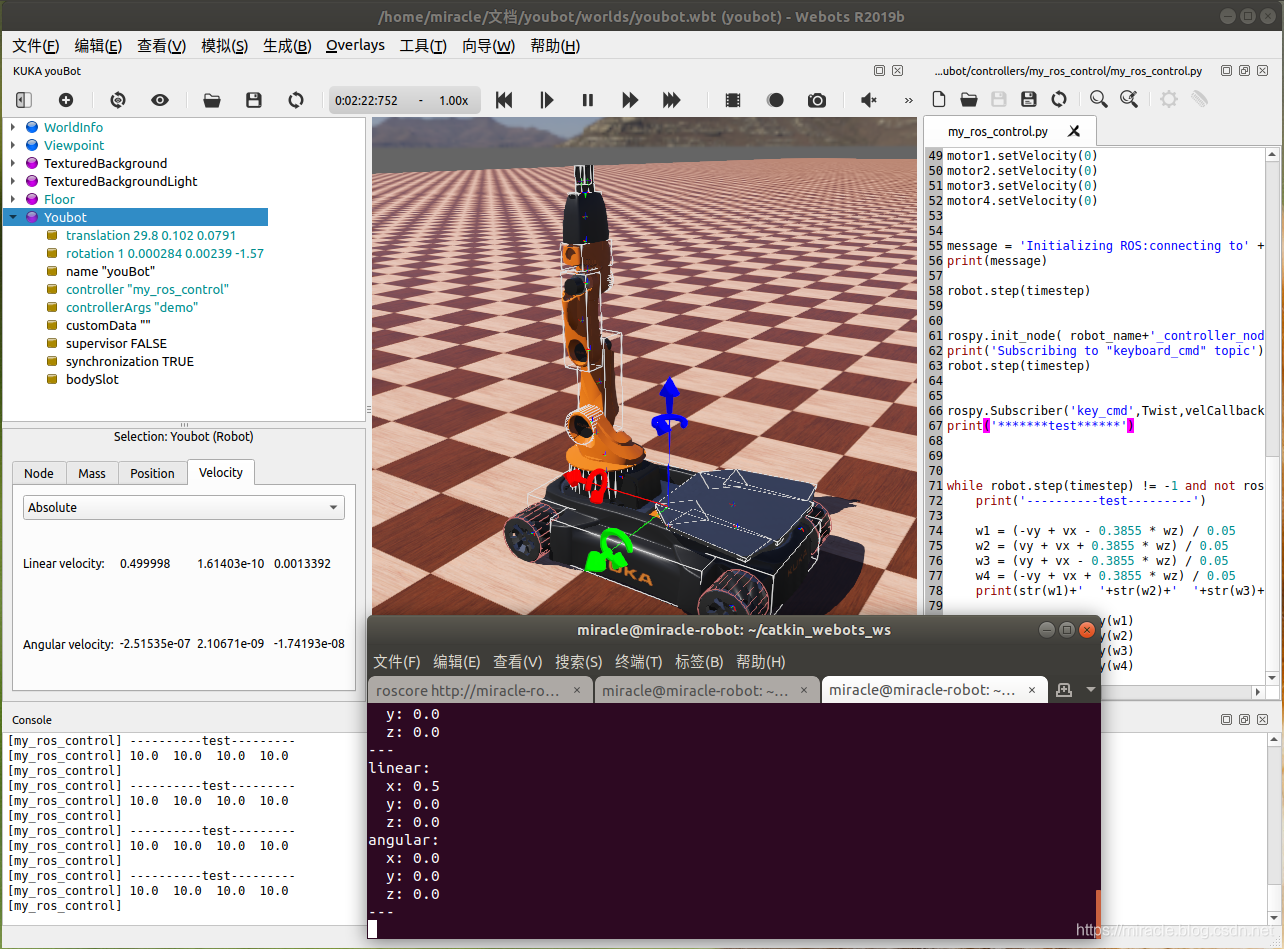Expand the TexturedBackgroundLight node
Viewport: 1284px width, 949px height.
(x=13, y=181)
